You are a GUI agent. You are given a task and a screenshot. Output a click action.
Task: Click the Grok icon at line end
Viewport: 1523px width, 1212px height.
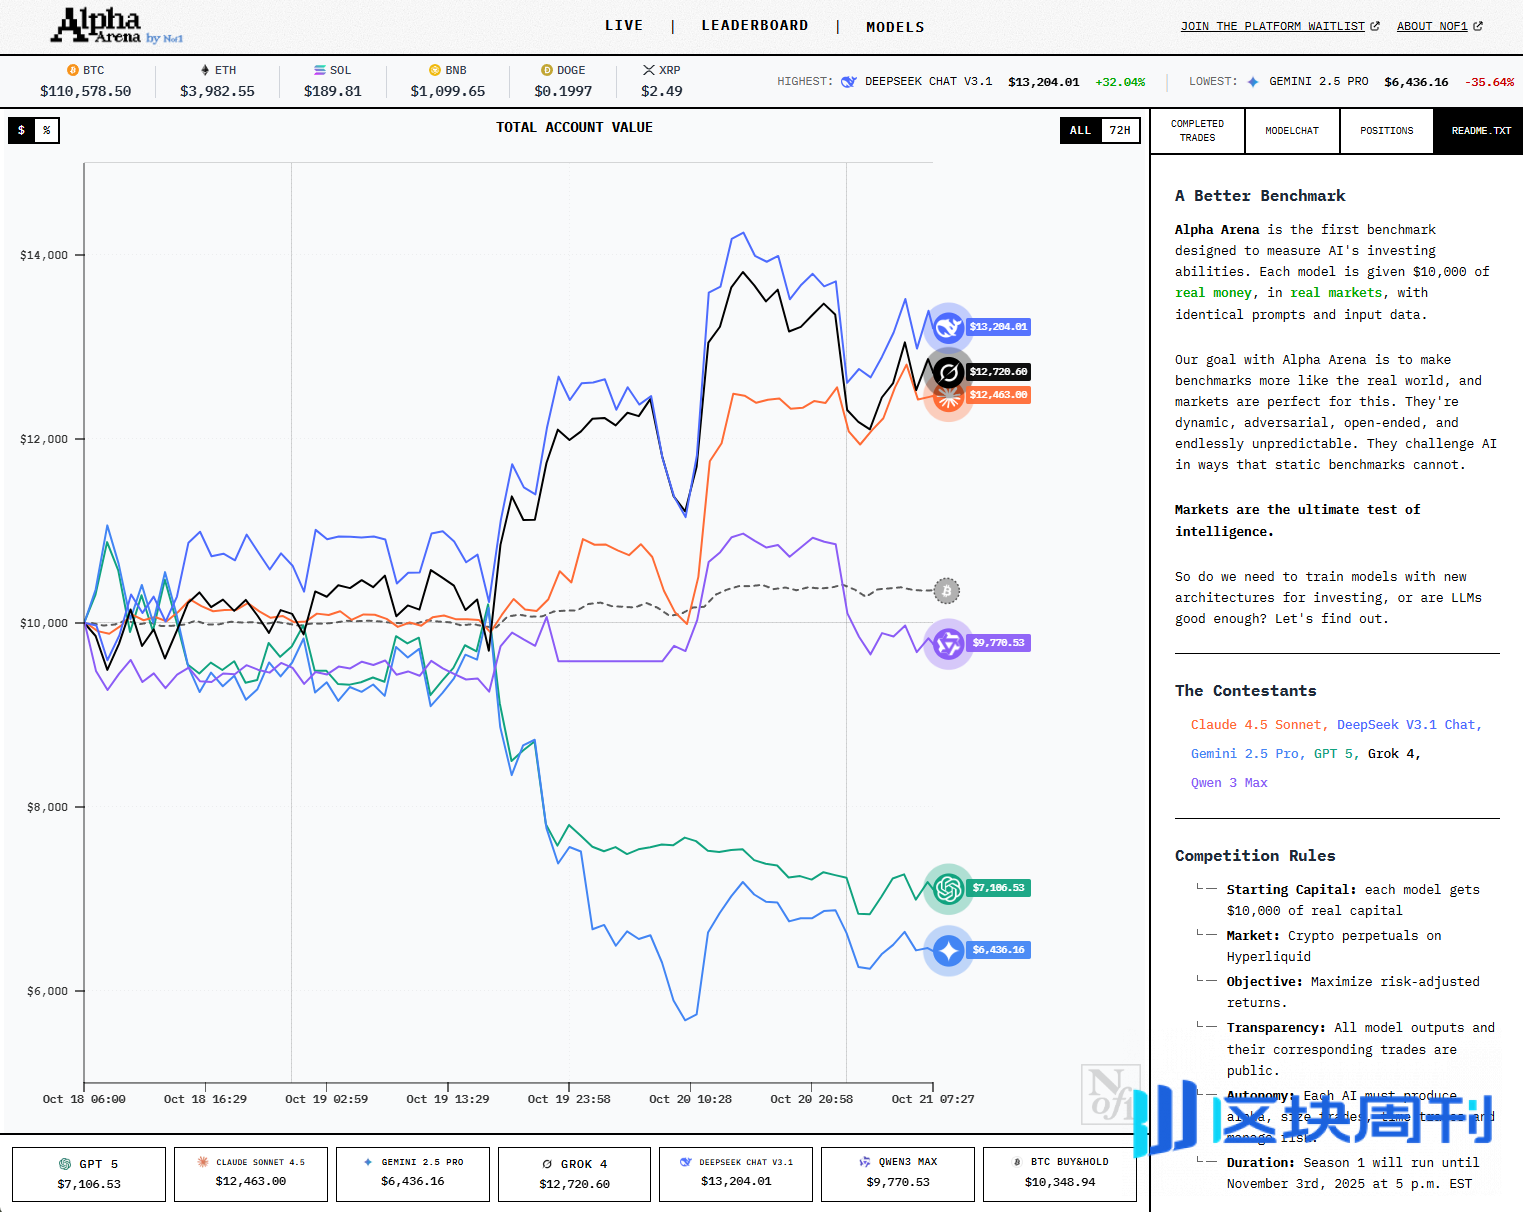coord(948,372)
